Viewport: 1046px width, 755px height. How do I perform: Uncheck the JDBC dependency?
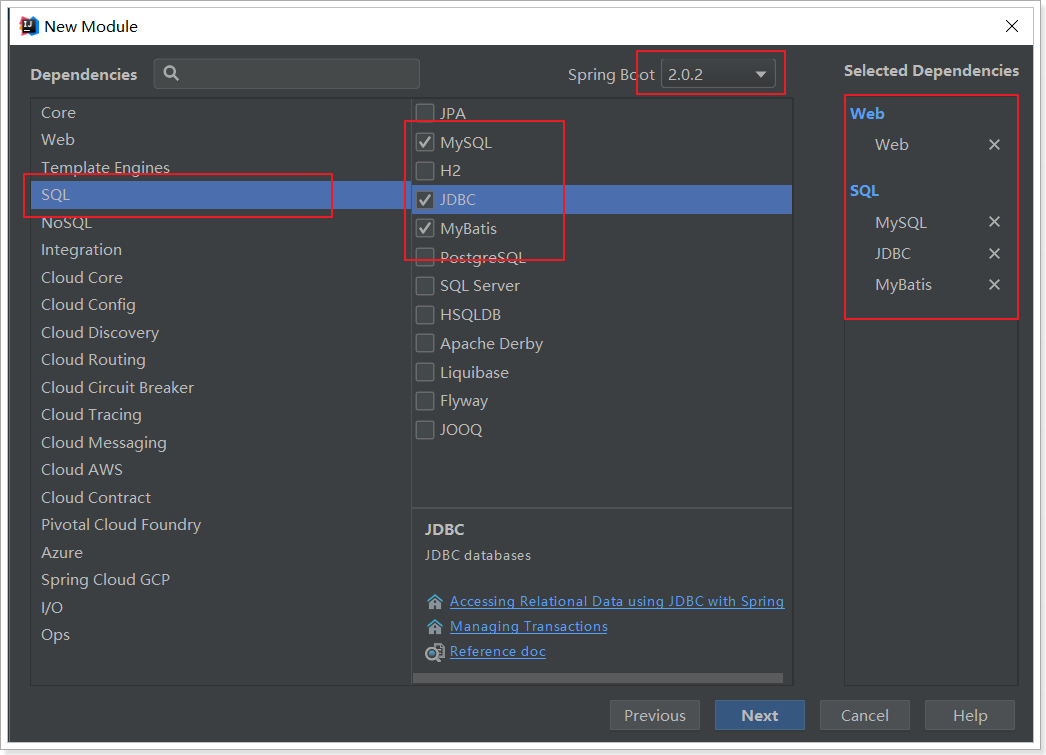tap(425, 199)
